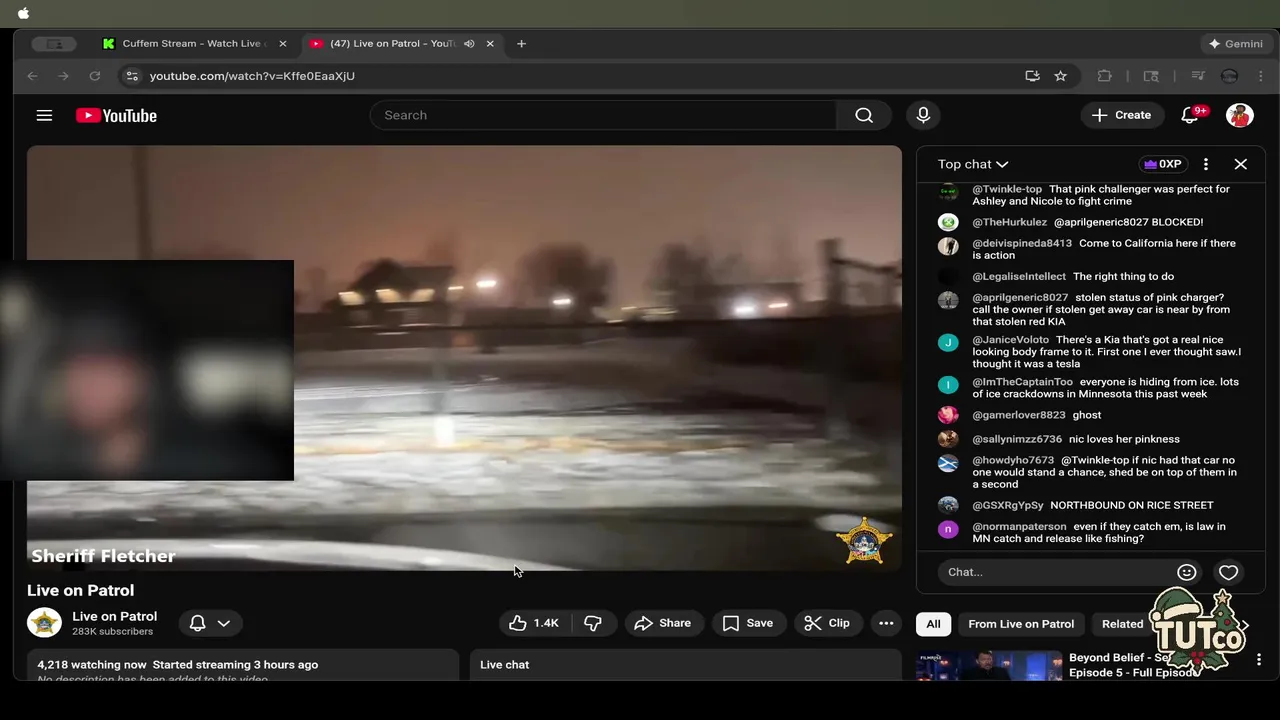View site information icon in the address bar
Viewport: 1280px width, 720px height.
pyautogui.click(x=132, y=76)
